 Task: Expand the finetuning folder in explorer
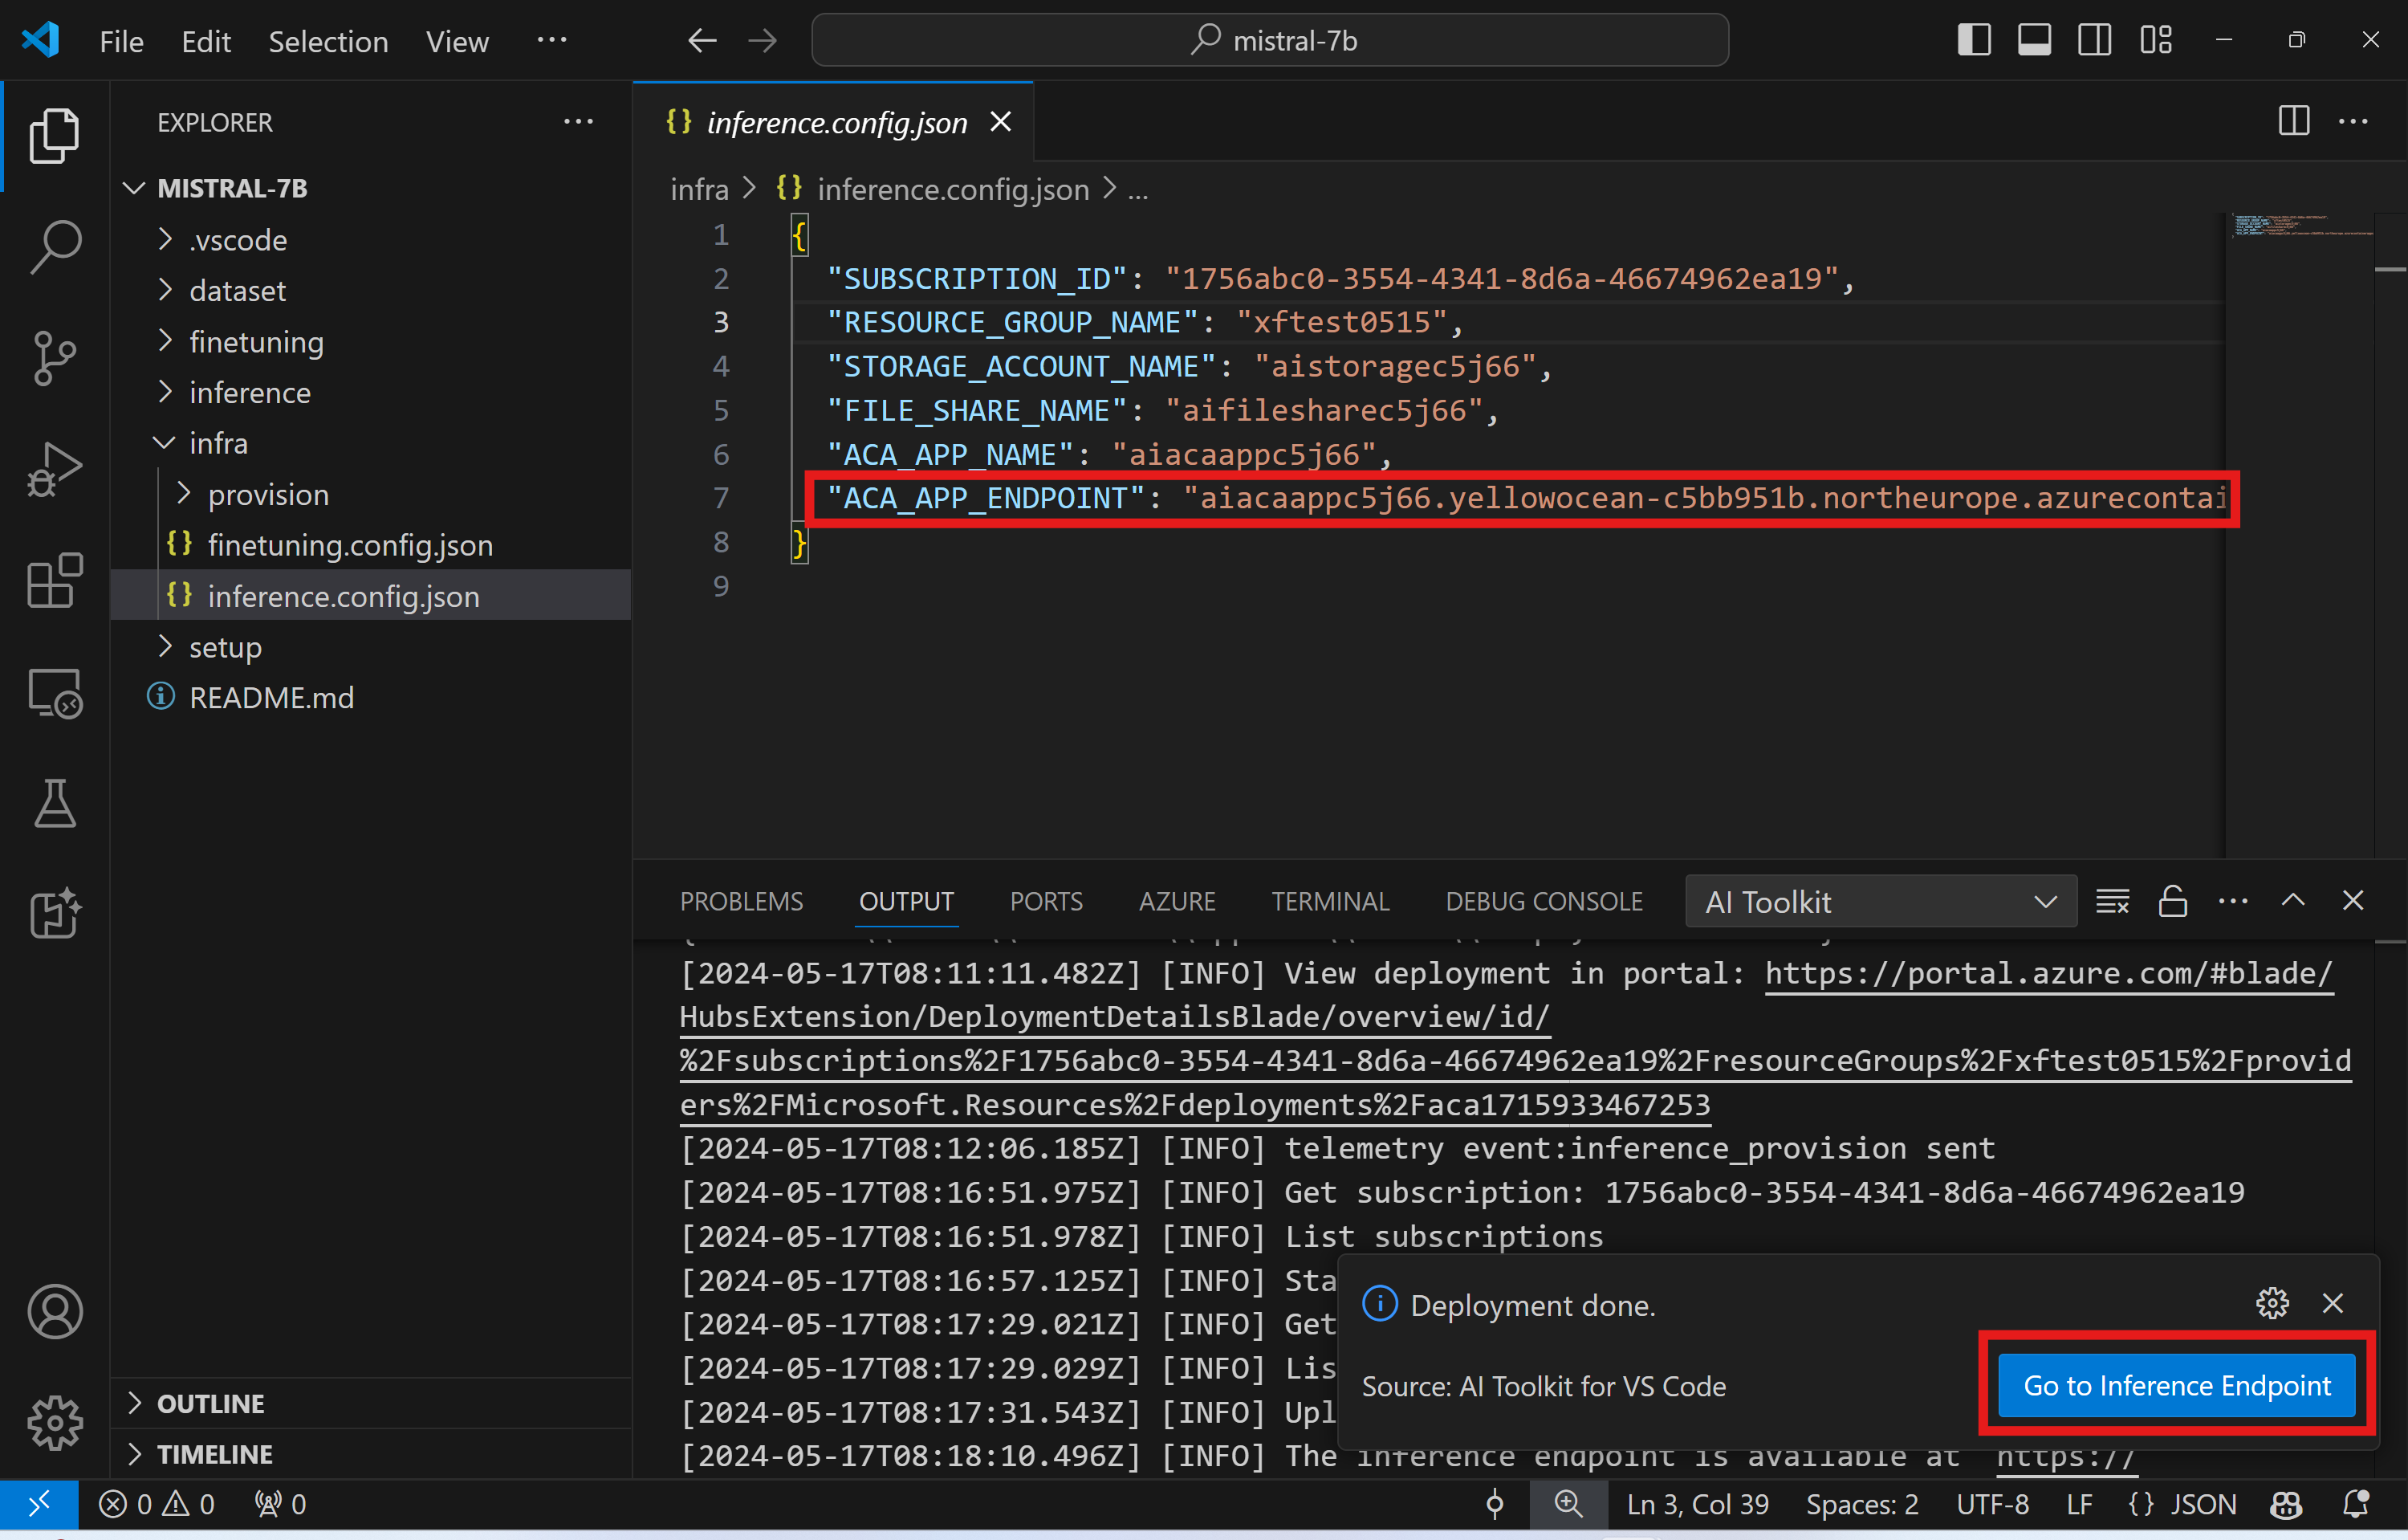(254, 340)
